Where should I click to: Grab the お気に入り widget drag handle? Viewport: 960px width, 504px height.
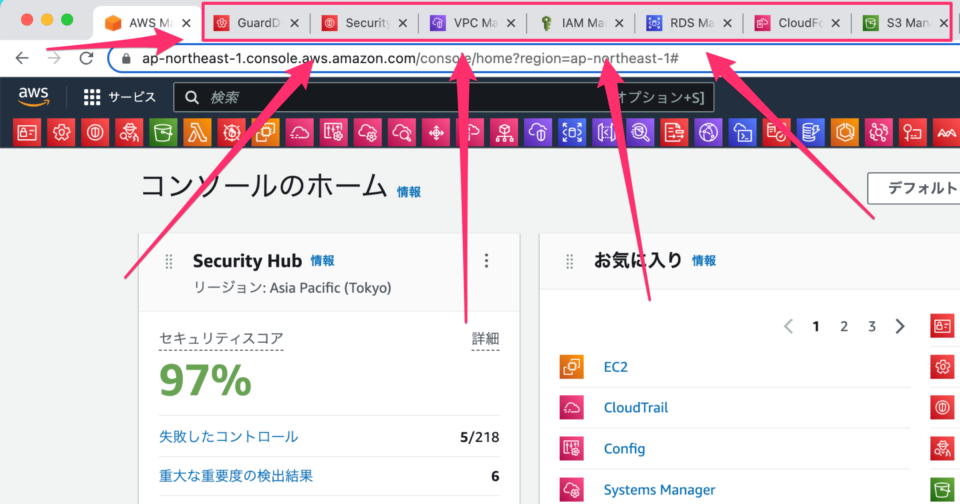(x=569, y=261)
